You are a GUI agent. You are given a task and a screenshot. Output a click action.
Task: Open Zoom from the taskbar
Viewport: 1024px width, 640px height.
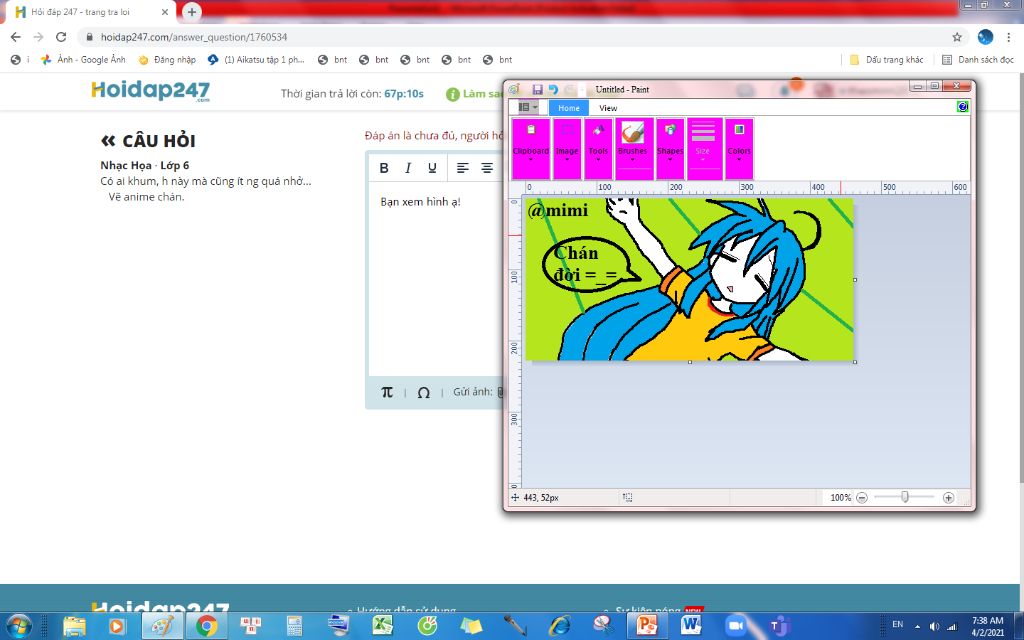click(x=735, y=626)
